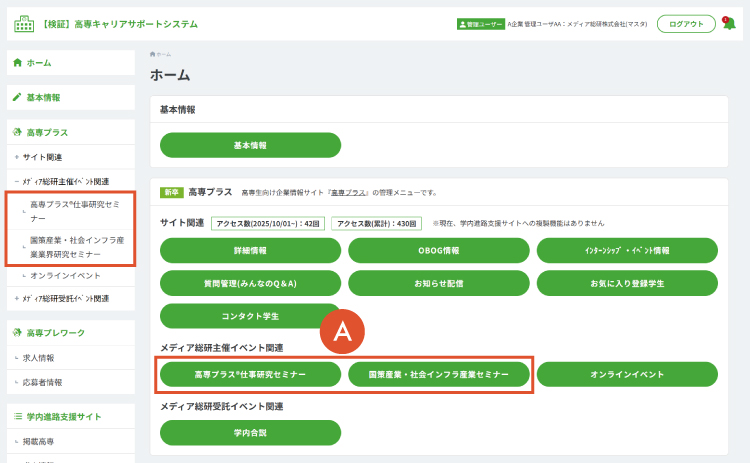
Task: Click the green 詳細情報 button
Action: [x=250, y=250]
